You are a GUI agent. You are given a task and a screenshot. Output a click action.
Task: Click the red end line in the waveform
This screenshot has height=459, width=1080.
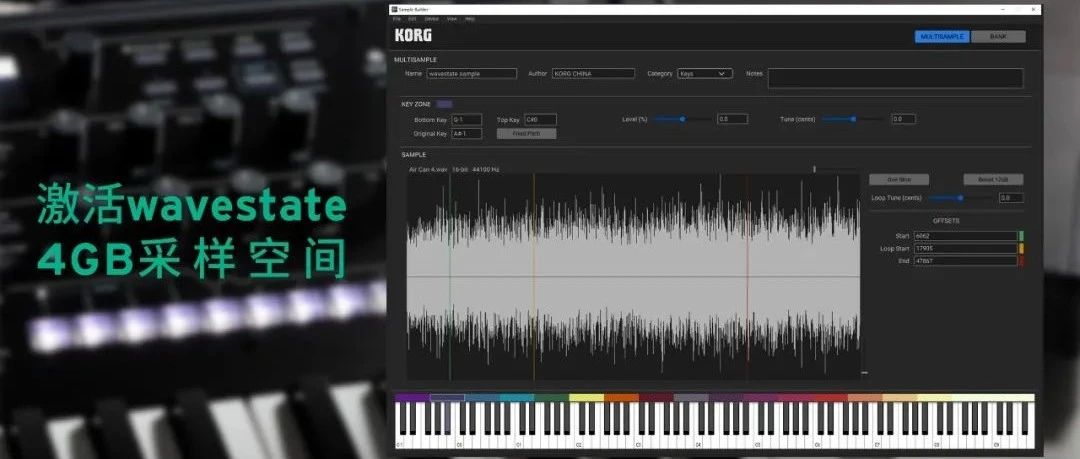coord(747,276)
